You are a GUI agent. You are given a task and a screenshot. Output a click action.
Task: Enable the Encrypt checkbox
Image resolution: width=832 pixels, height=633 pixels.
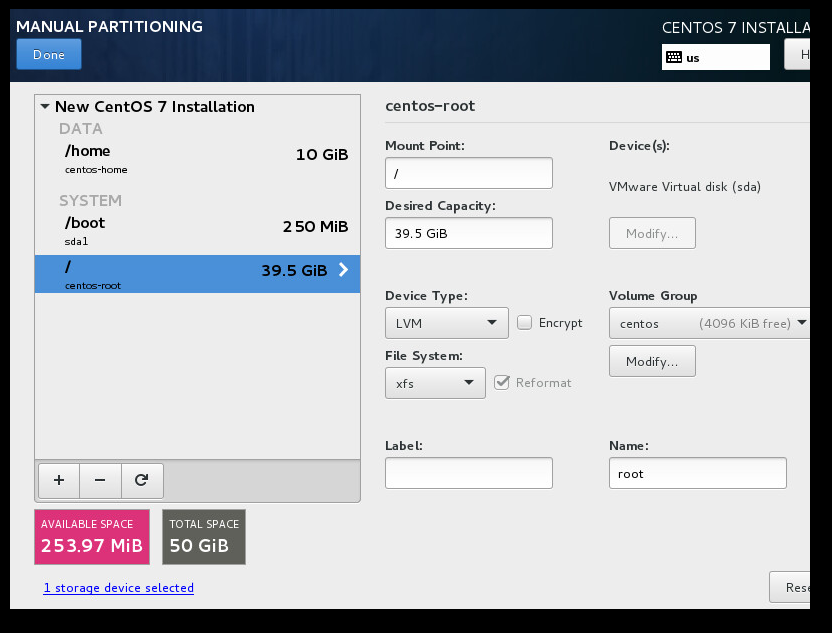(x=524, y=323)
